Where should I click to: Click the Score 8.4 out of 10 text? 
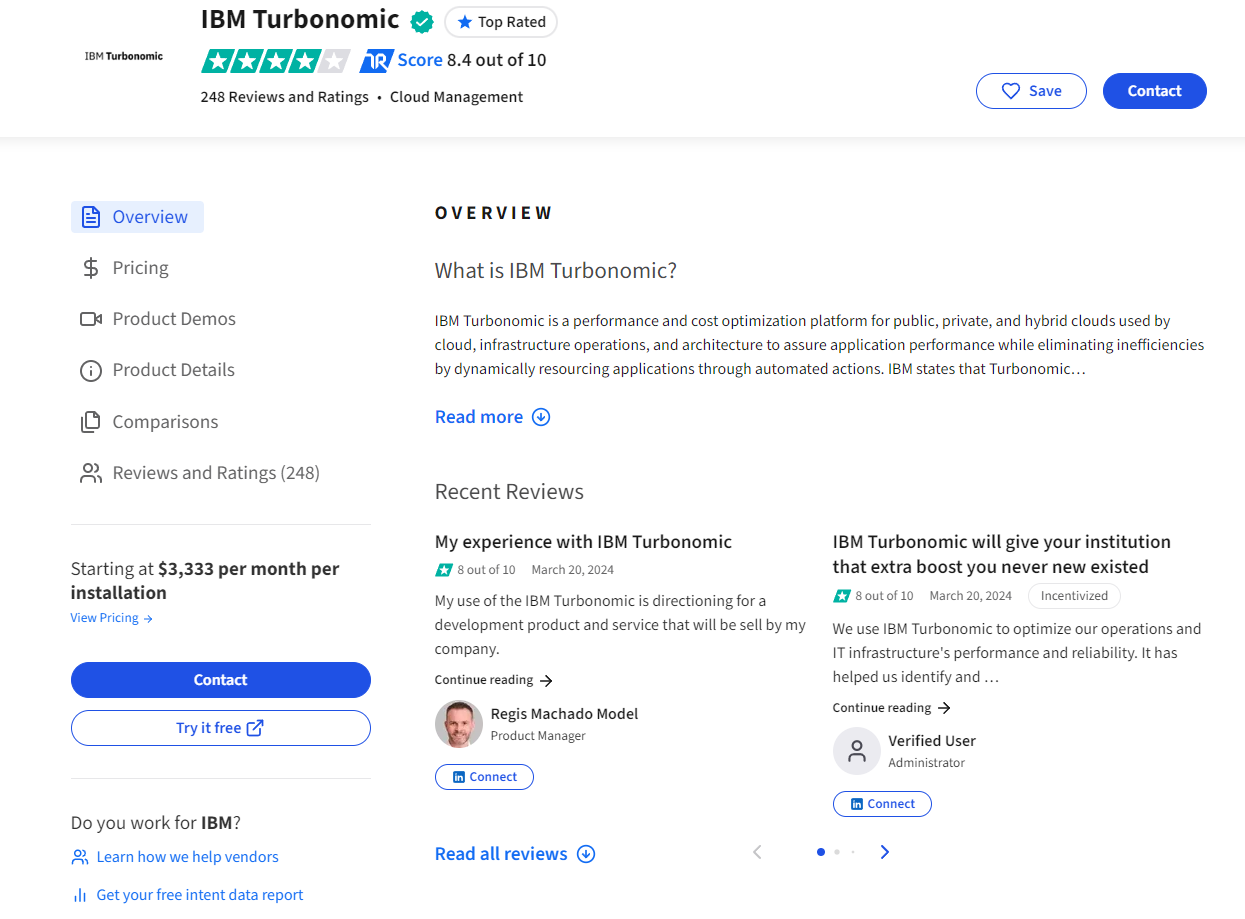pos(472,60)
